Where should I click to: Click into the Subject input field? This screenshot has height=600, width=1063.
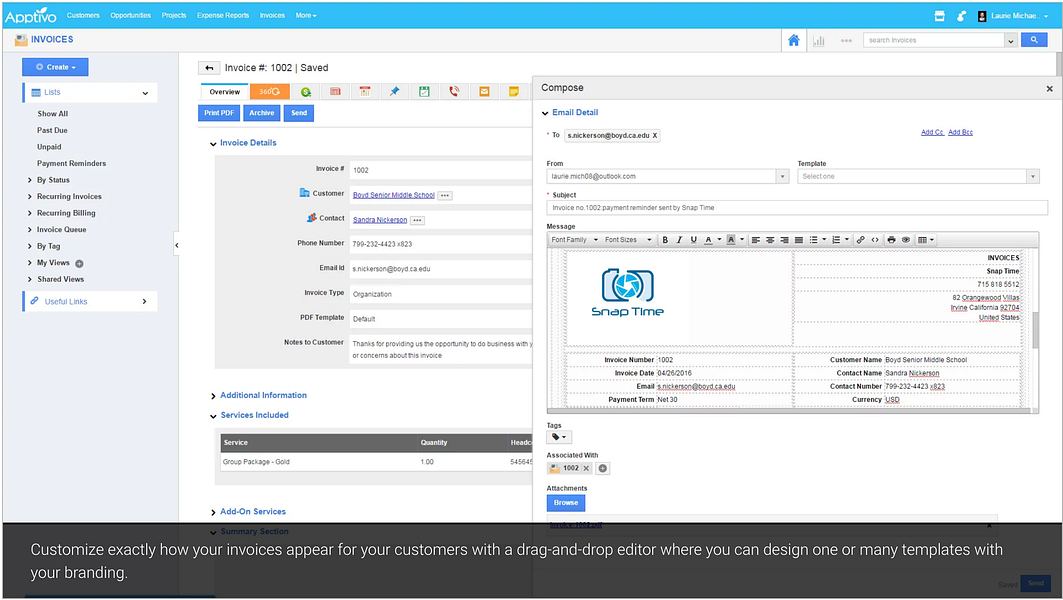tap(797, 208)
